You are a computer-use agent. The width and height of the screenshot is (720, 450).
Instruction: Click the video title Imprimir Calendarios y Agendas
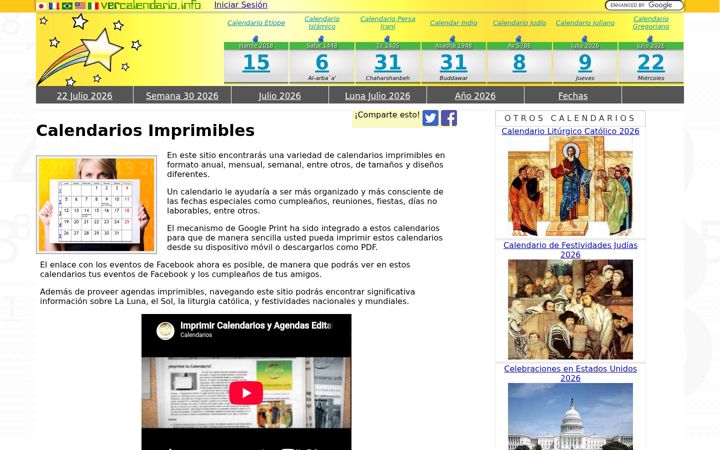256,326
